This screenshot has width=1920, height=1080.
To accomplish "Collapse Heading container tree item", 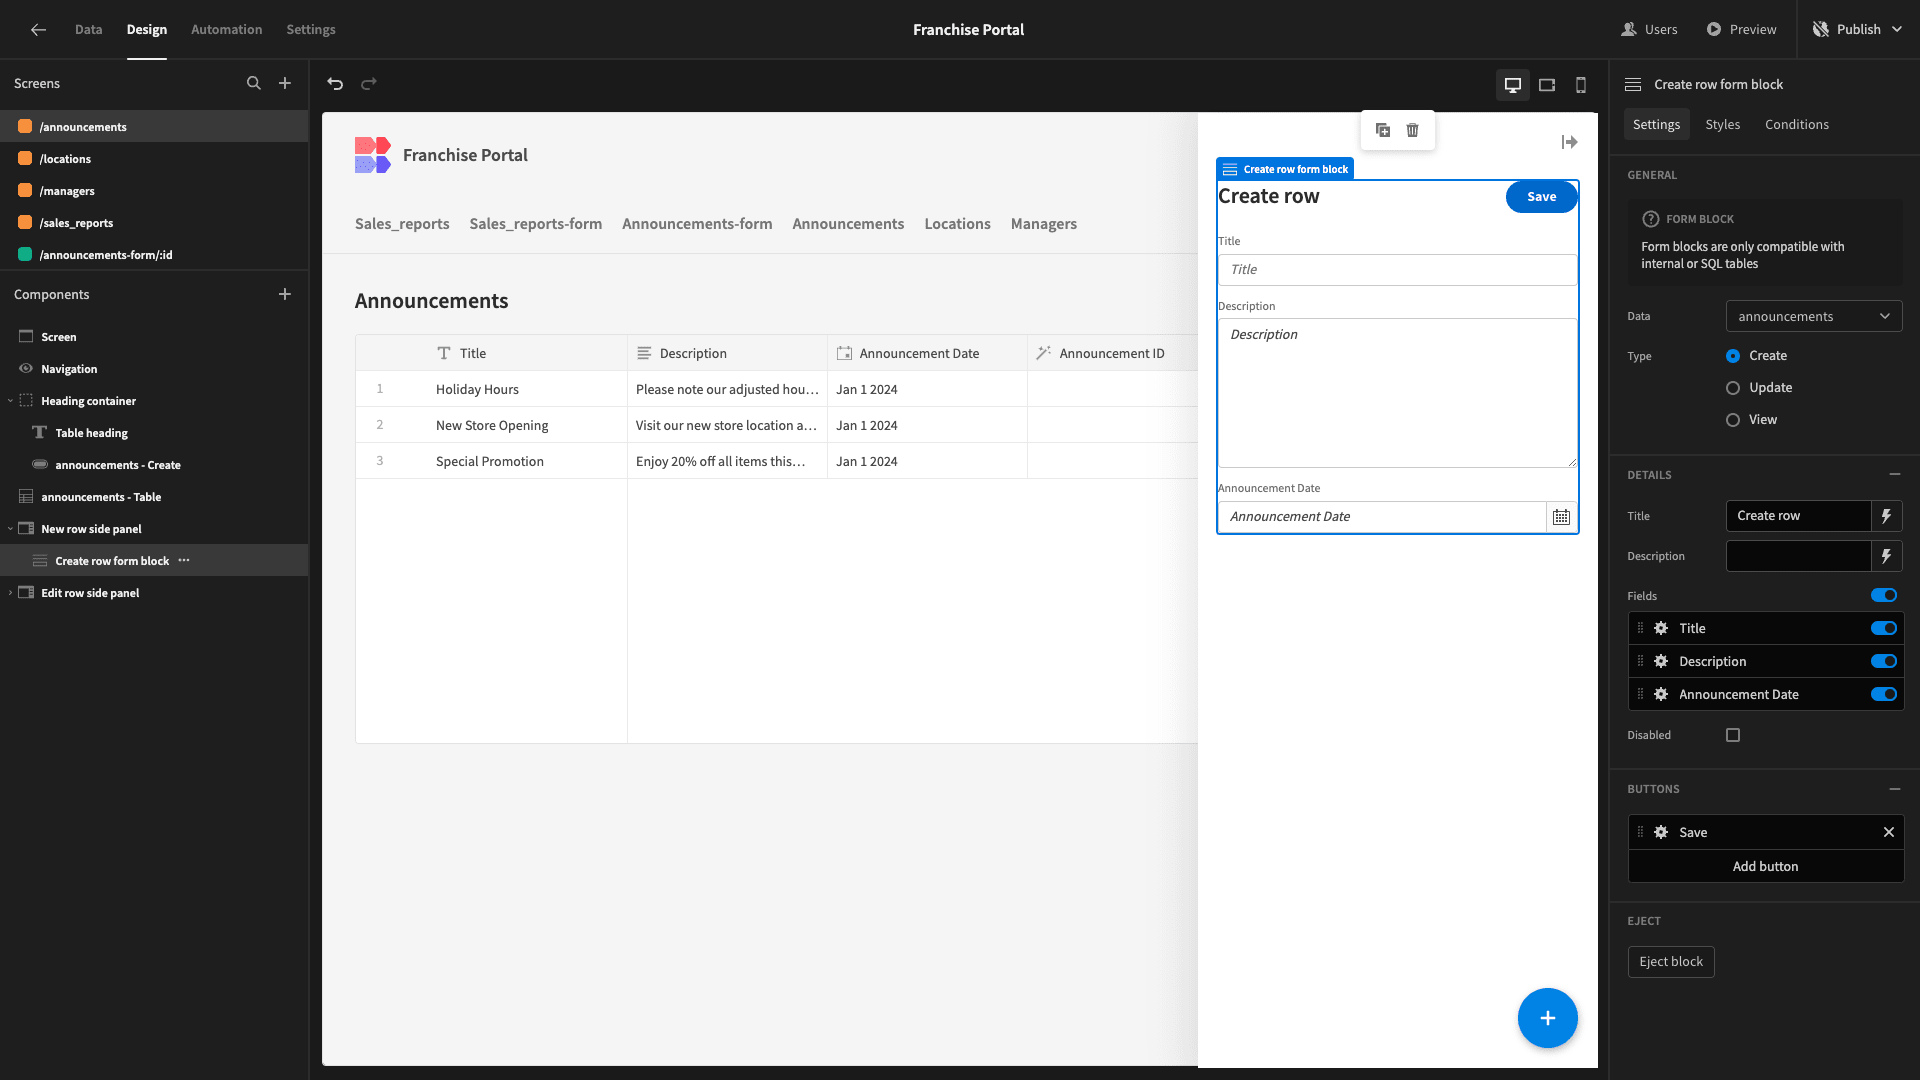I will [10, 401].
